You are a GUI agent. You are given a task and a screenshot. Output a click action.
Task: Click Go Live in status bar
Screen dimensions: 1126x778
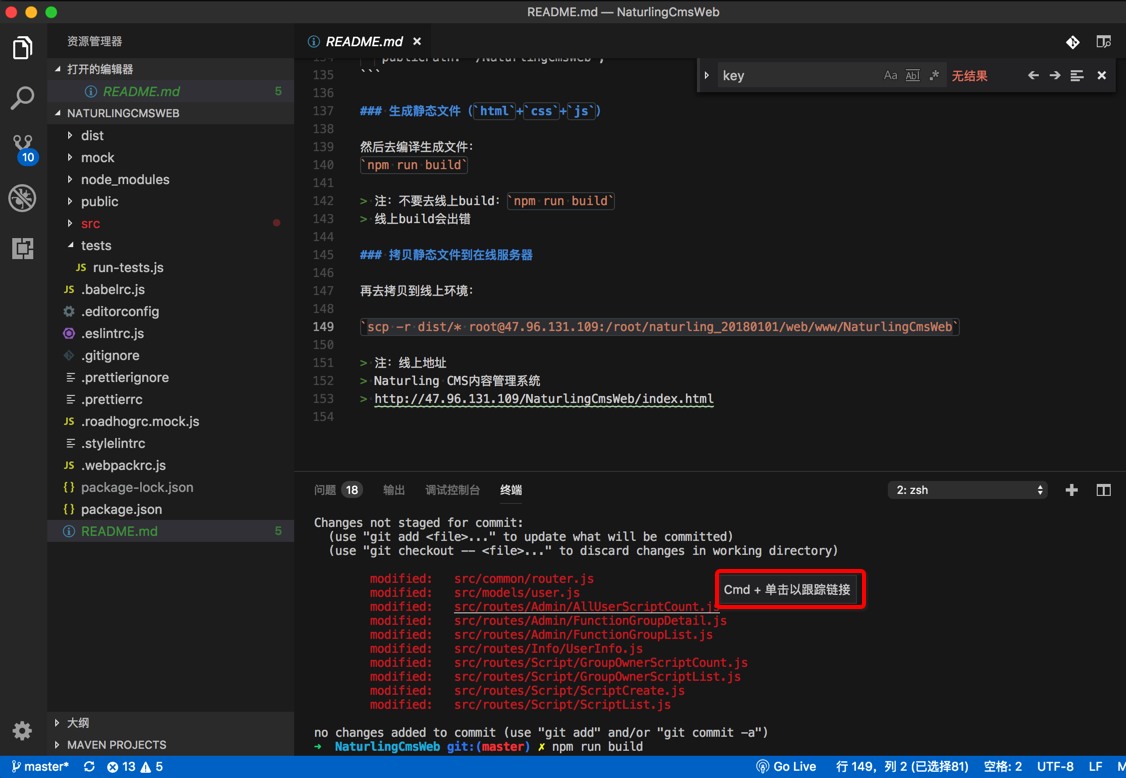[x=786, y=767]
